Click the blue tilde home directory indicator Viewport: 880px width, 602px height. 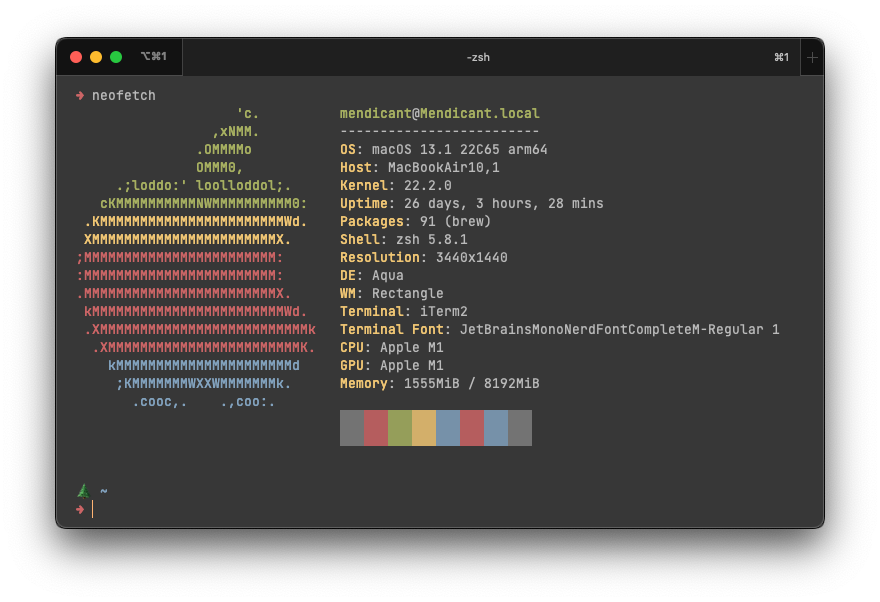104,491
